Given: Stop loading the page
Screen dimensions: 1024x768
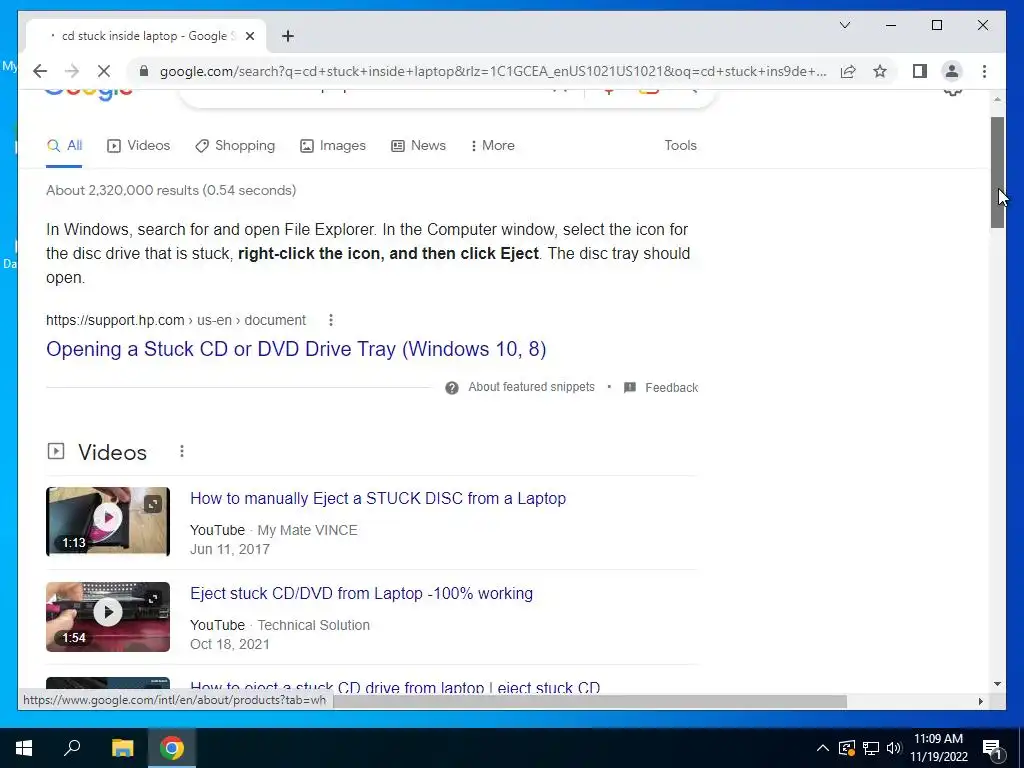Looking at the screenshot, I should 103,71.
